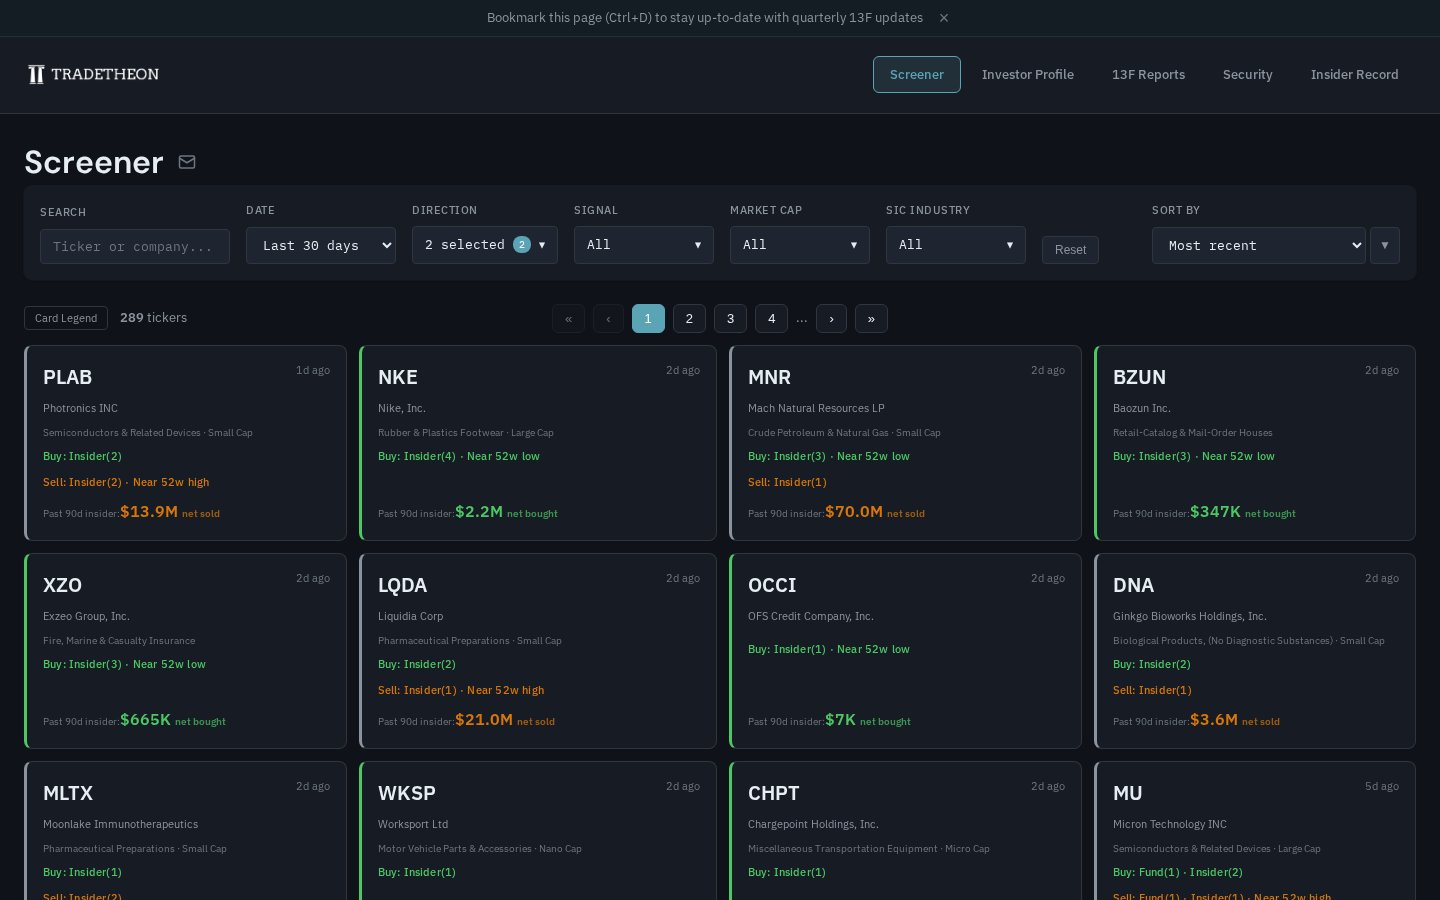Go to the next page arrow

point(831,319)
